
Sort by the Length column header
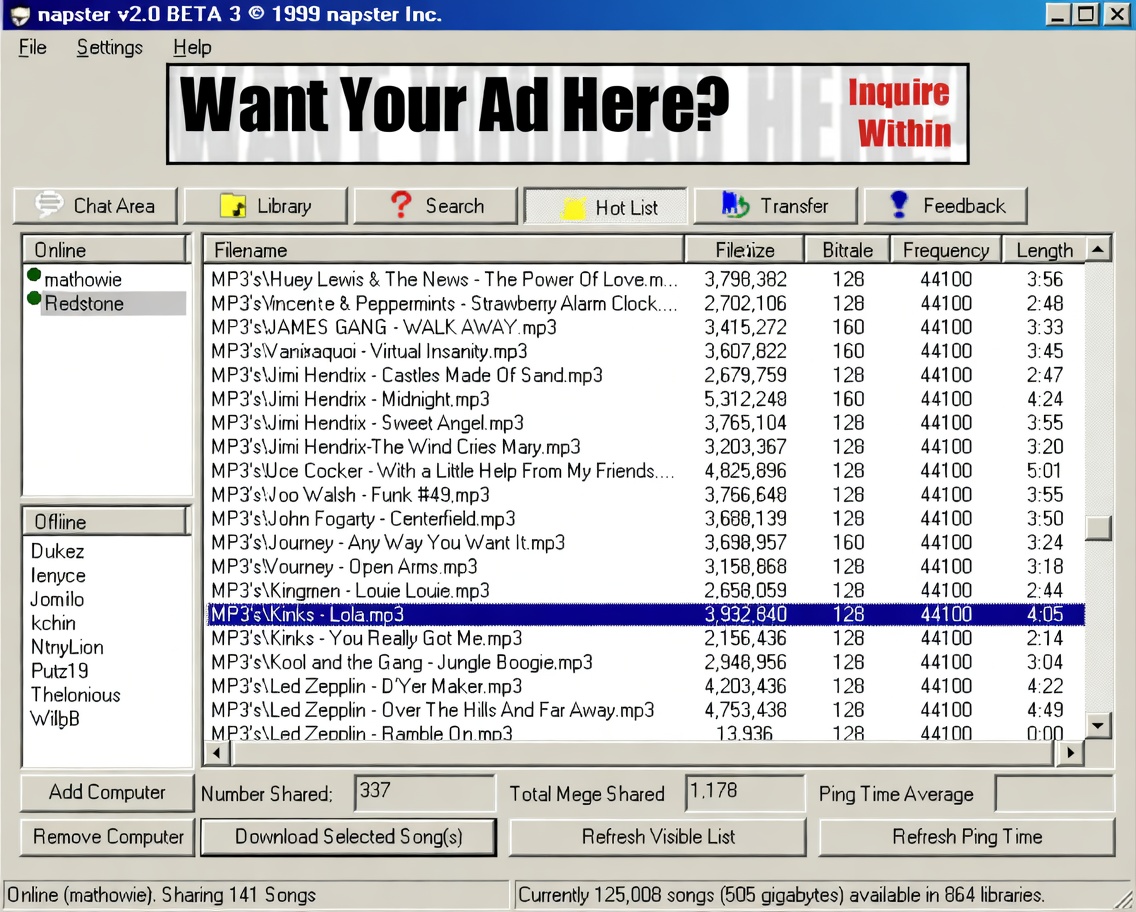click(1044, 250)
